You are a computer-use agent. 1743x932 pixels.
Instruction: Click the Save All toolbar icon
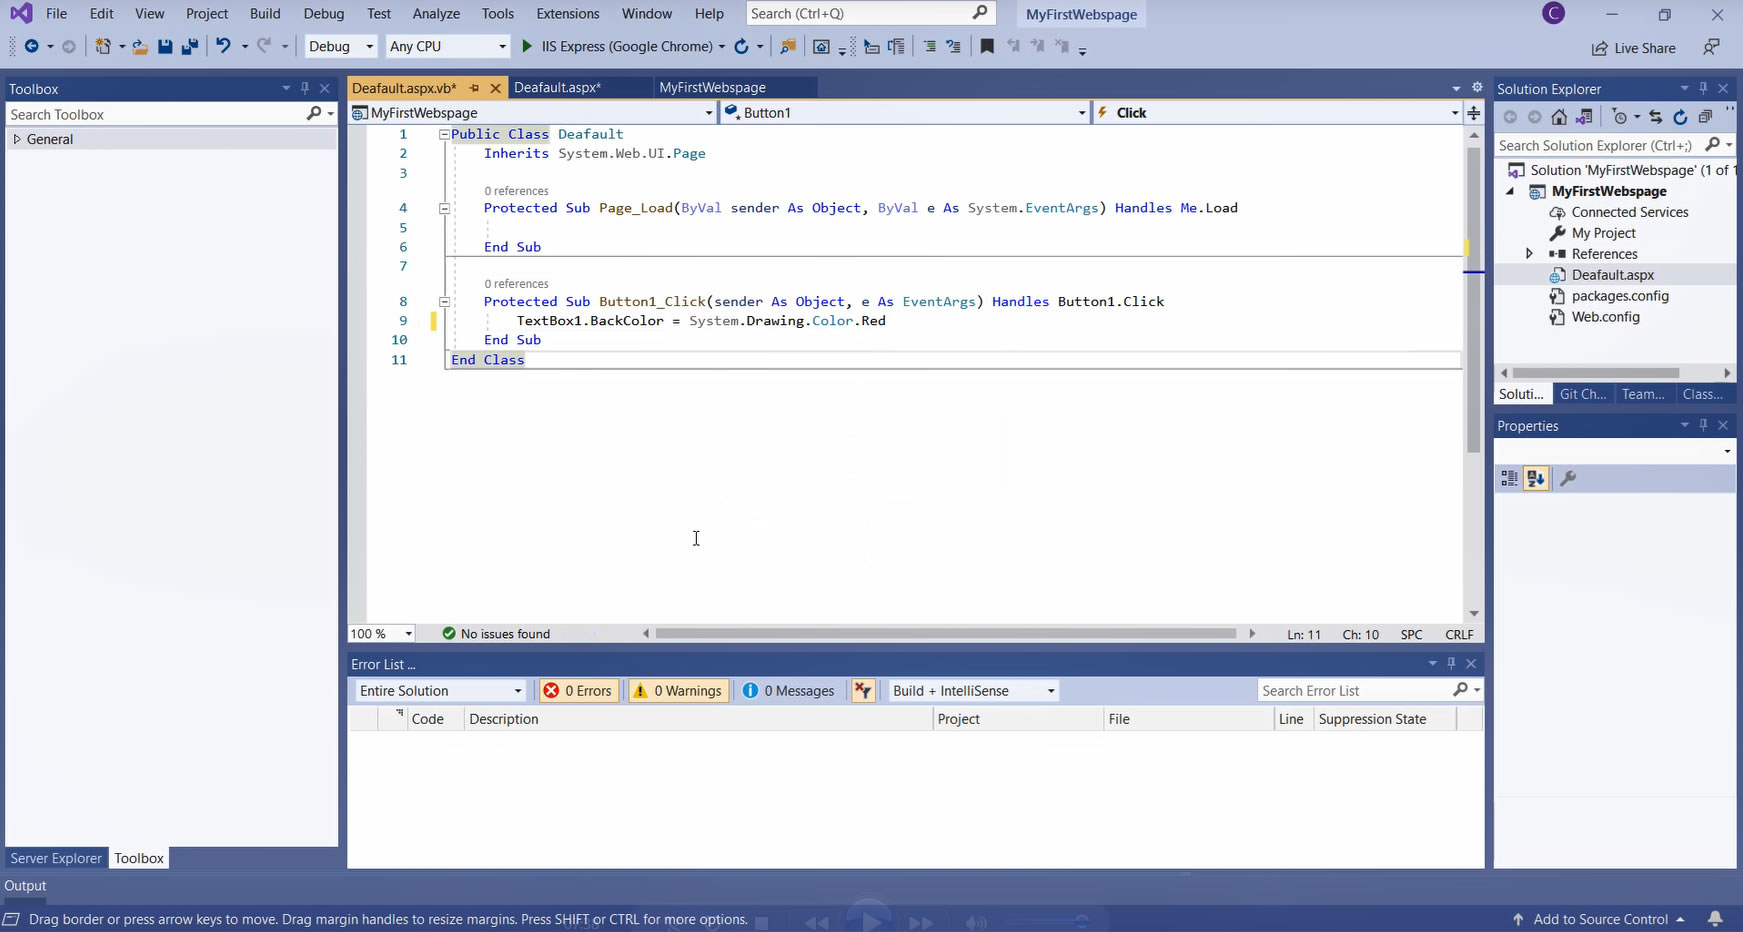(x=189, y=46)
